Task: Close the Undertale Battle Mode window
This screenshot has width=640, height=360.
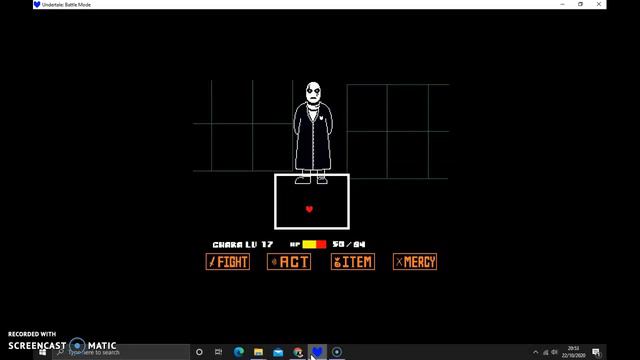Action: [x=598, y=4]
